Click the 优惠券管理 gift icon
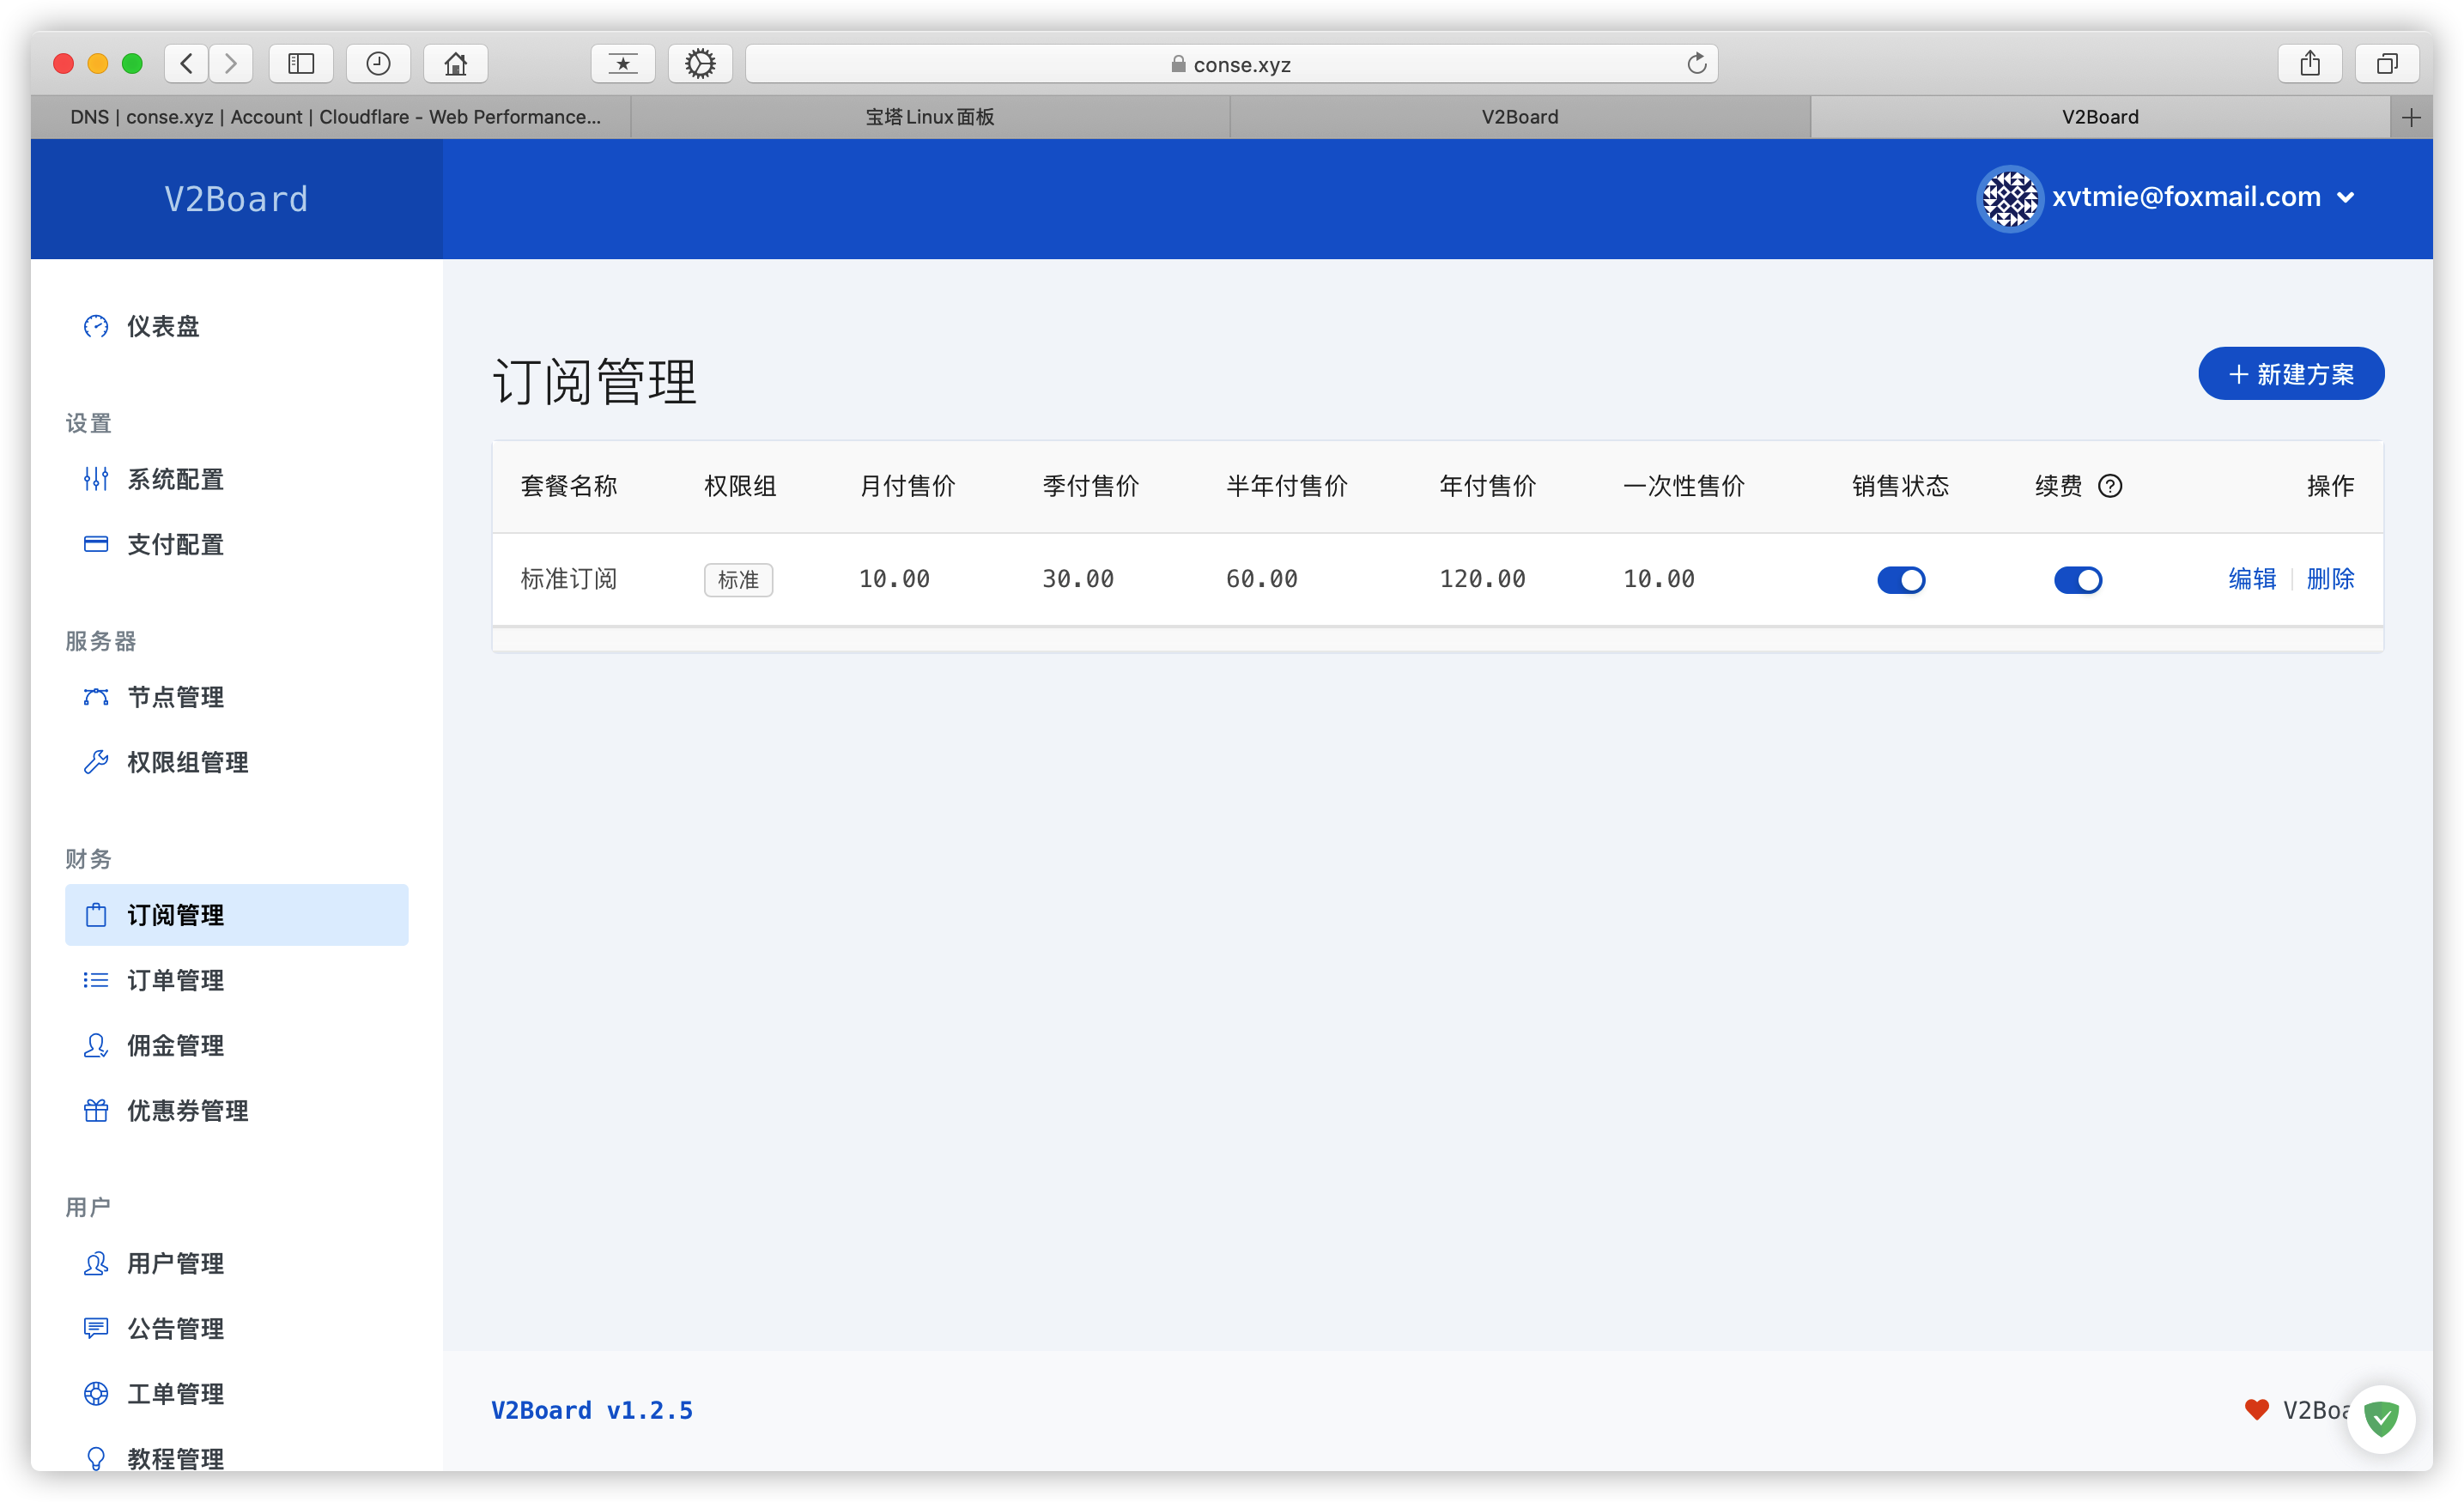 point(96,1110)
